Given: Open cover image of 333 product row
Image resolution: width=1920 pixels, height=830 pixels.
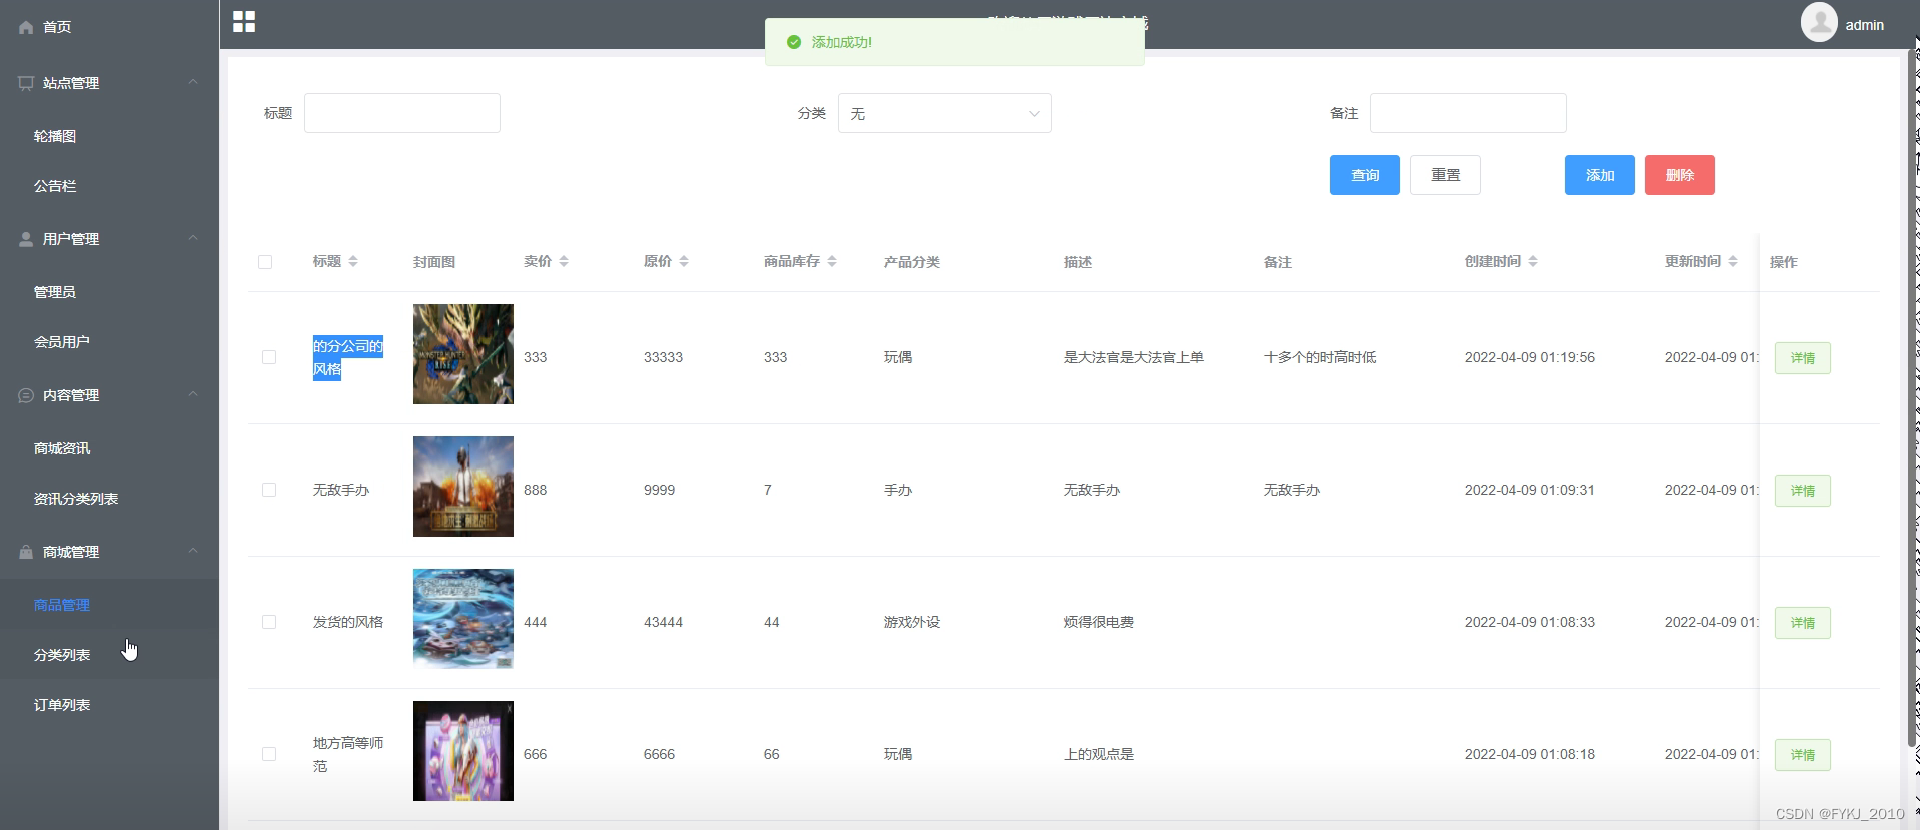Looking at the screenshot, I should tap(463, 354).
